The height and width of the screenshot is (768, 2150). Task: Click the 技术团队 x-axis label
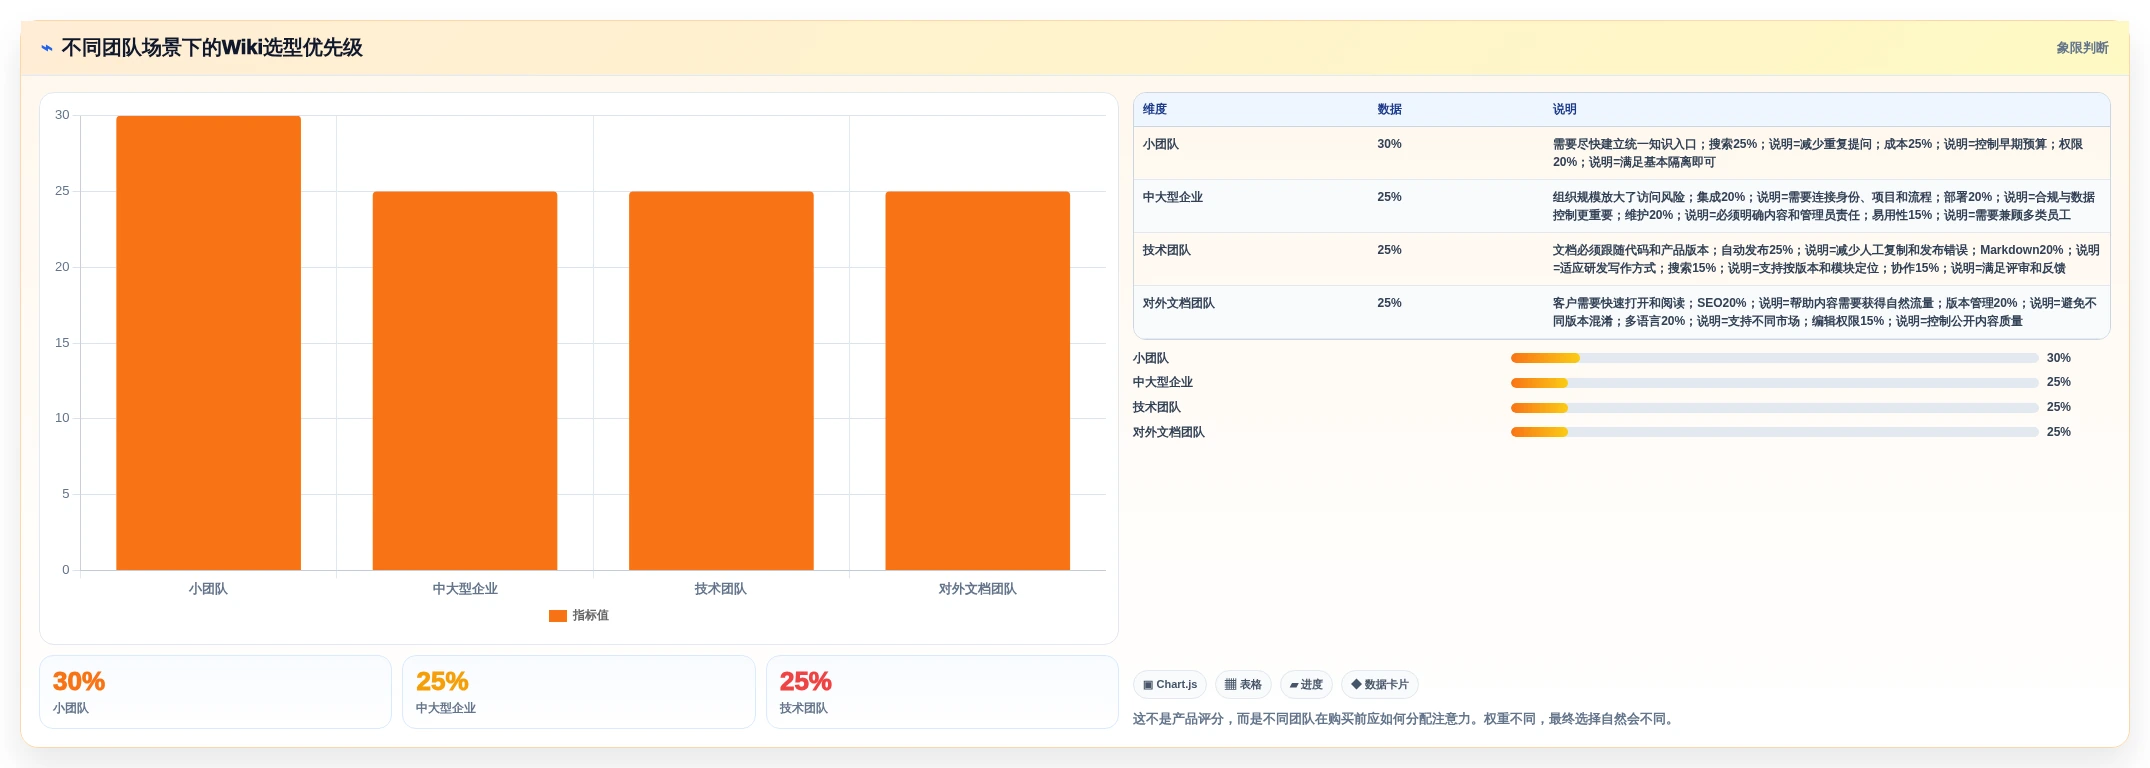pyautogui.click(x=721, y=589)
